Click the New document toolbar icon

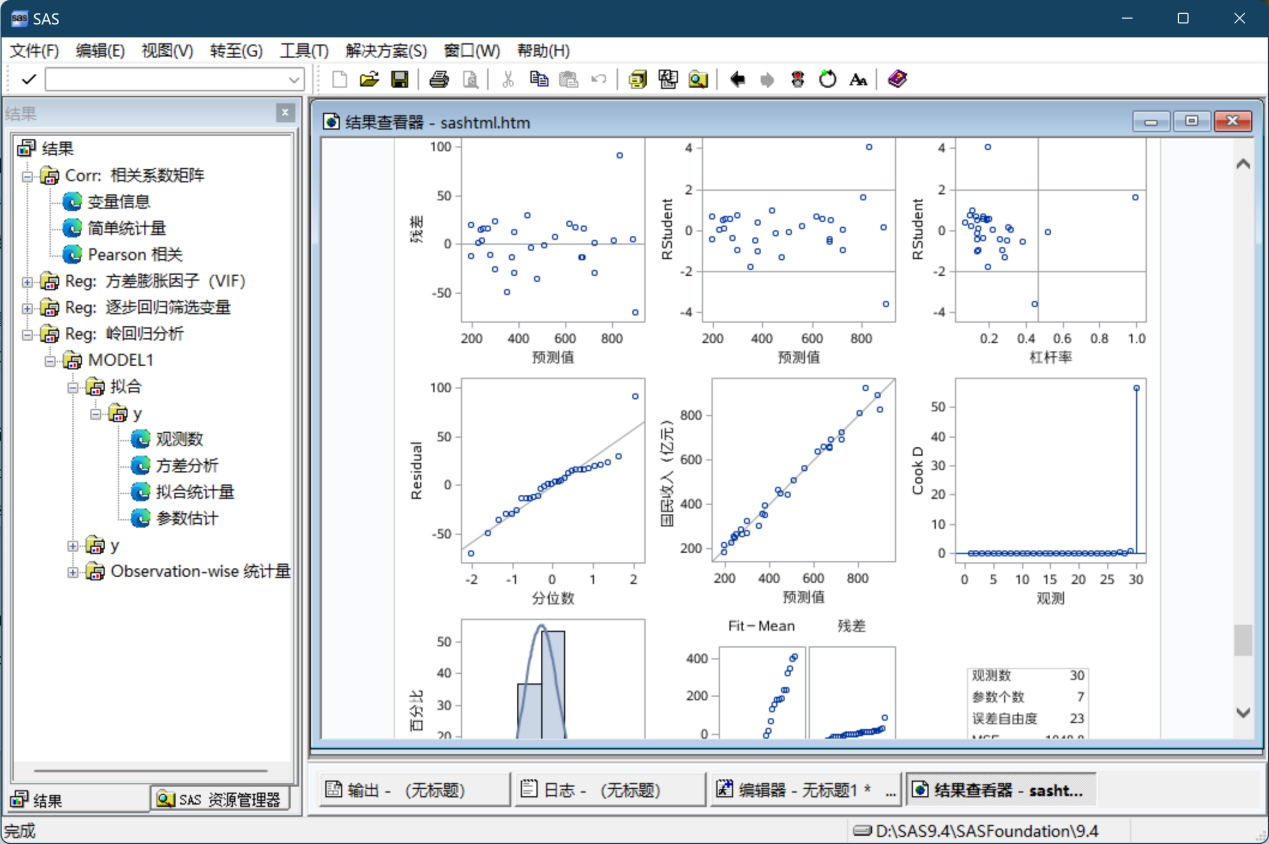point(340,79)
